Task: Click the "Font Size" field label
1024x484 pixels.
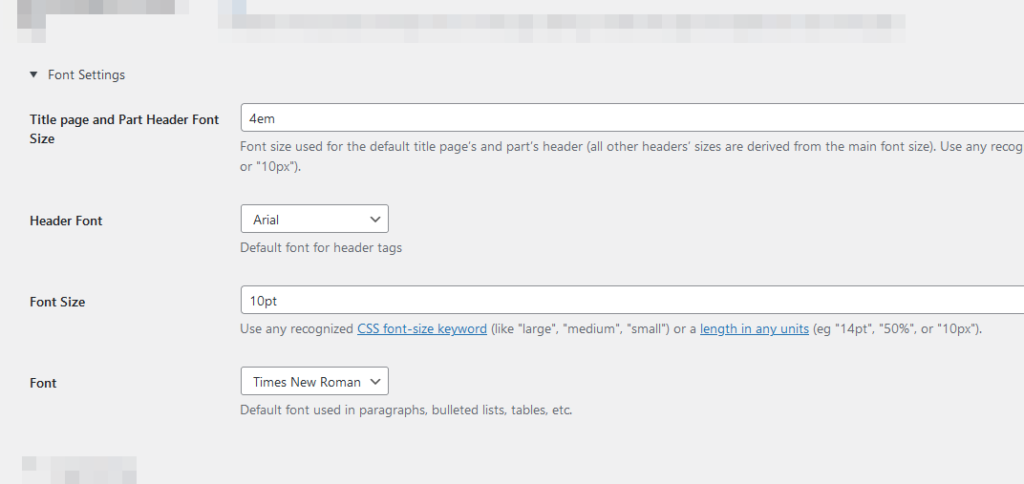Action: click(x=57, y=302)
